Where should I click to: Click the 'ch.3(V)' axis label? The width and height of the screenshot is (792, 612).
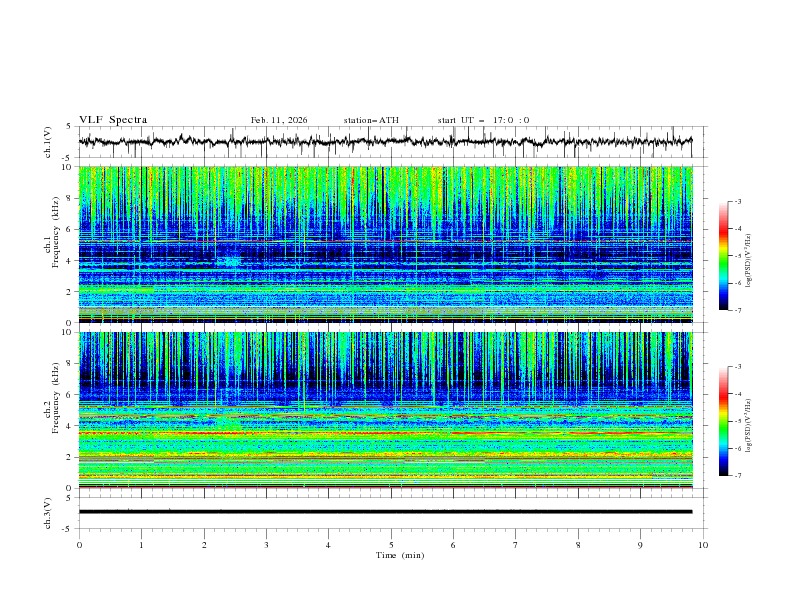(48, 513)
